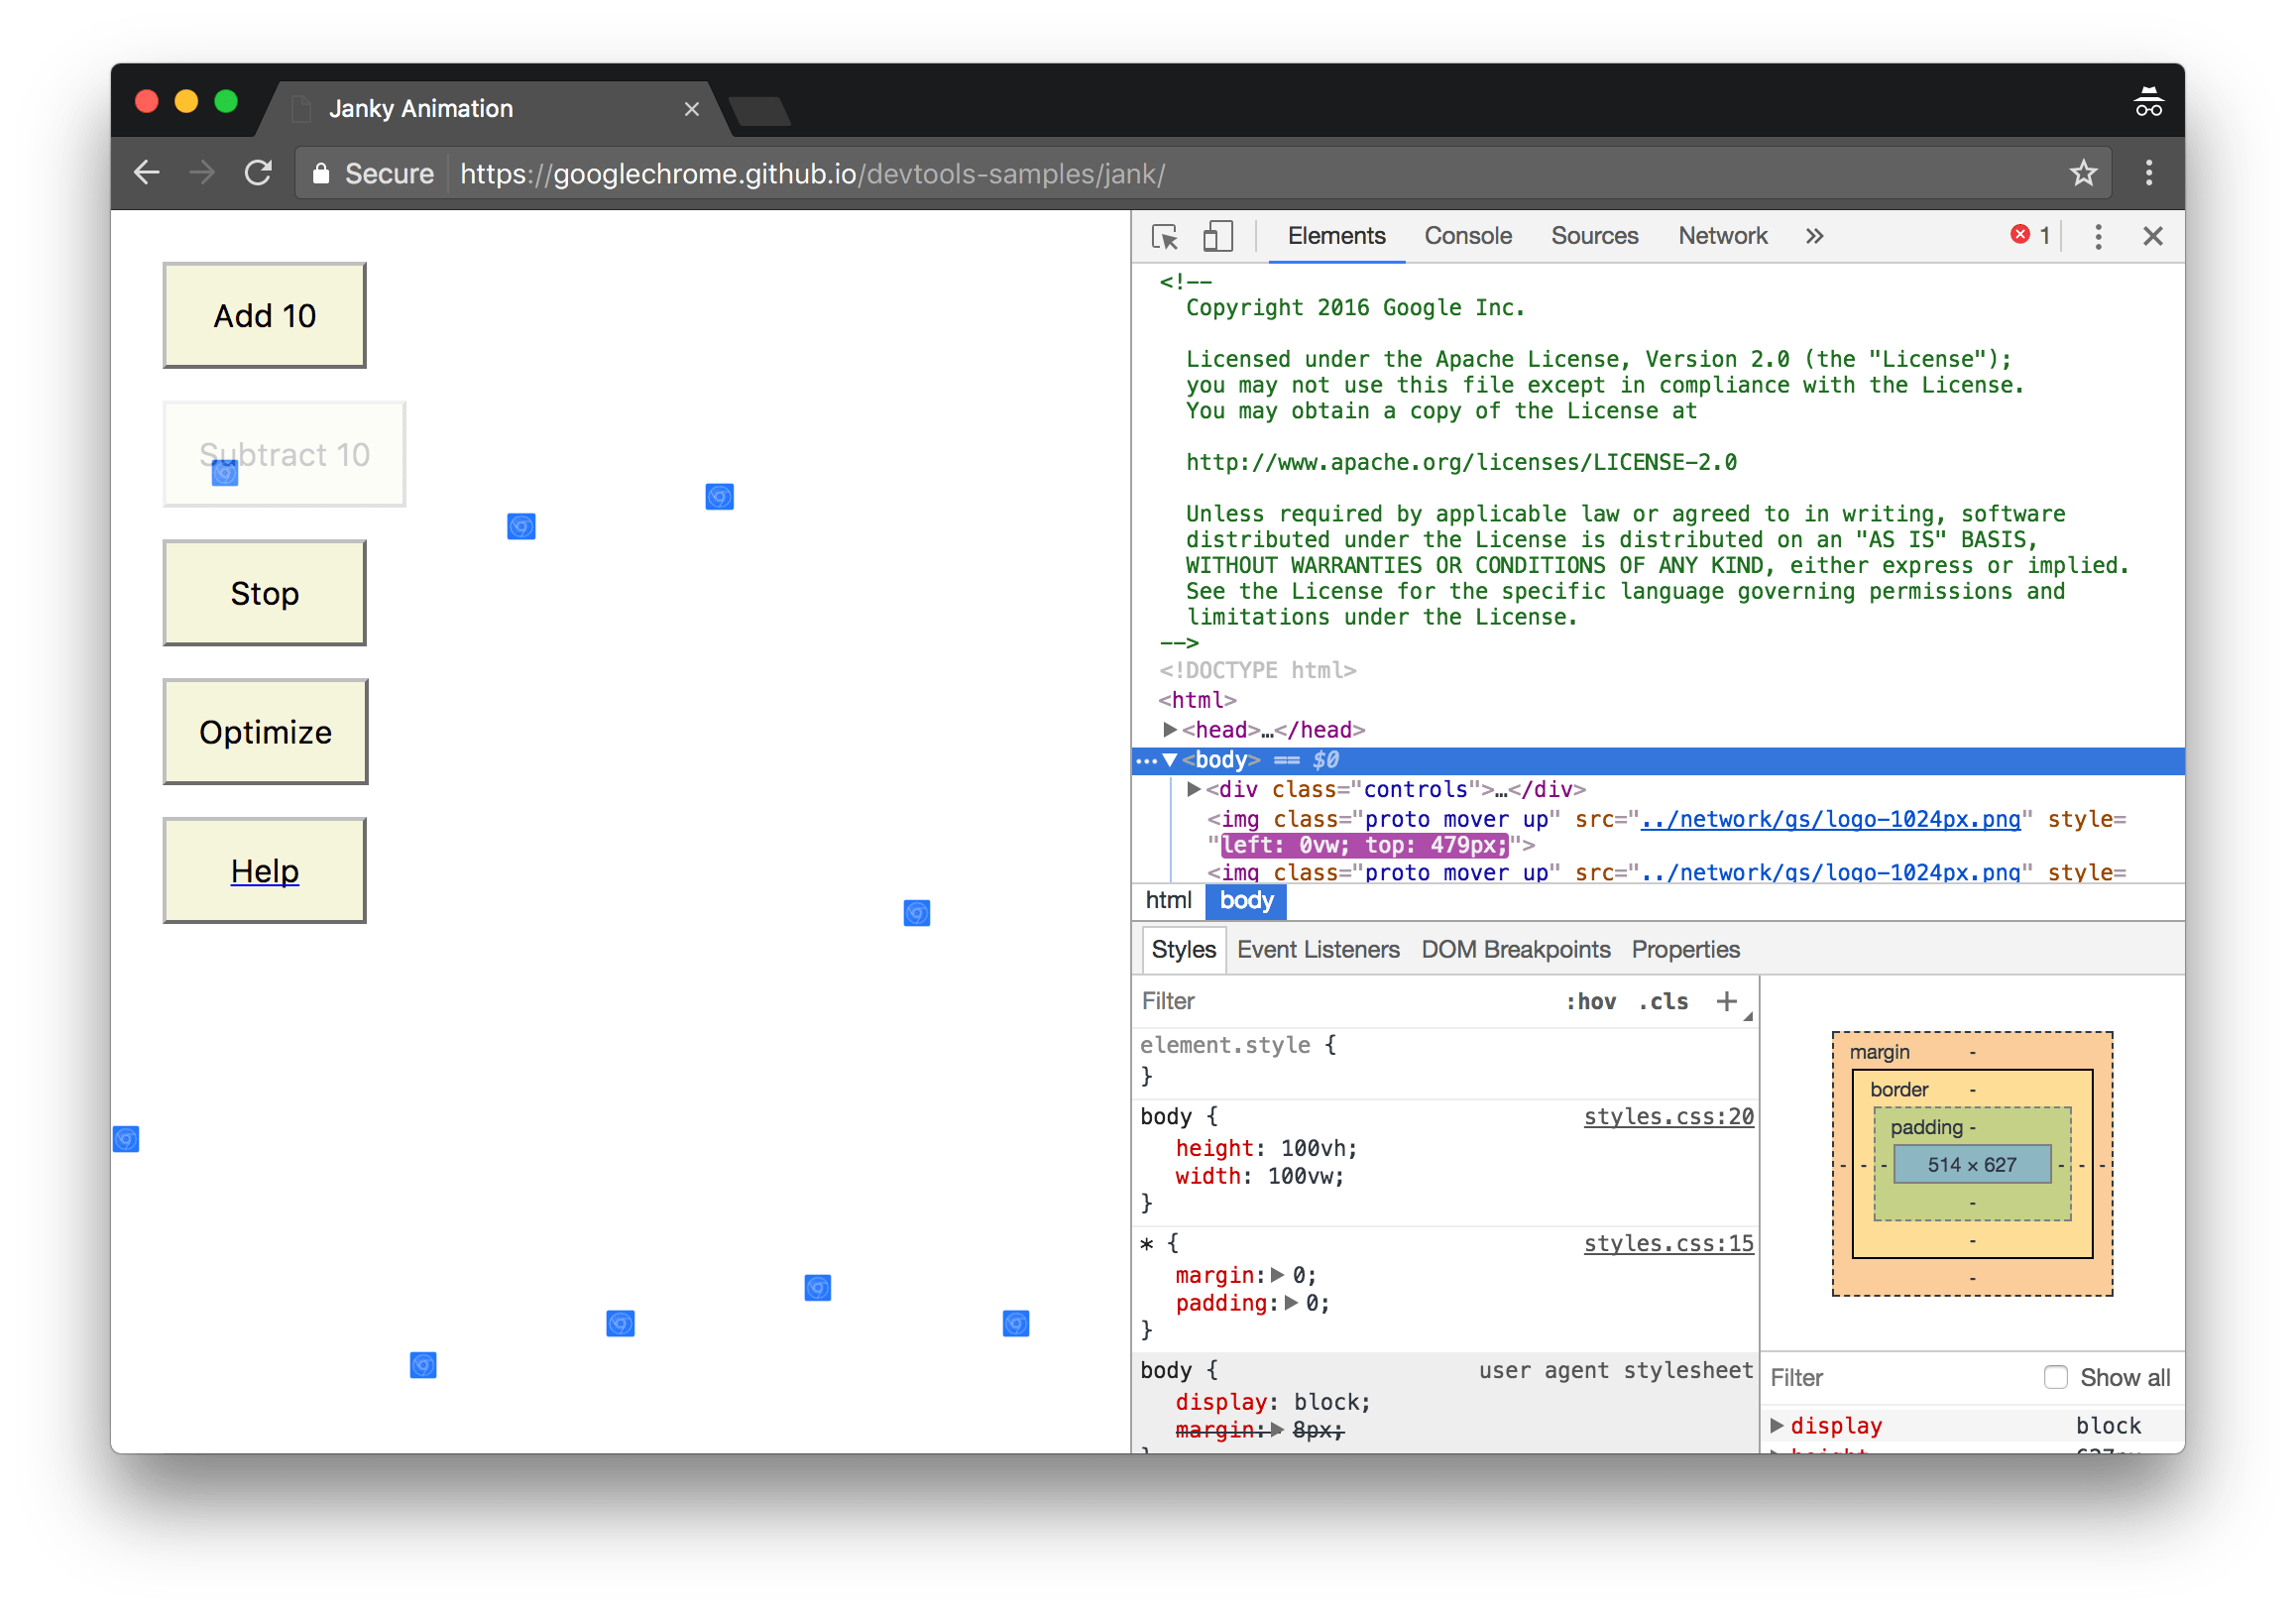Screen dimensions: 2296x1612
Task: Bookmark the page with the star icon
Action: coord(2083,174)
